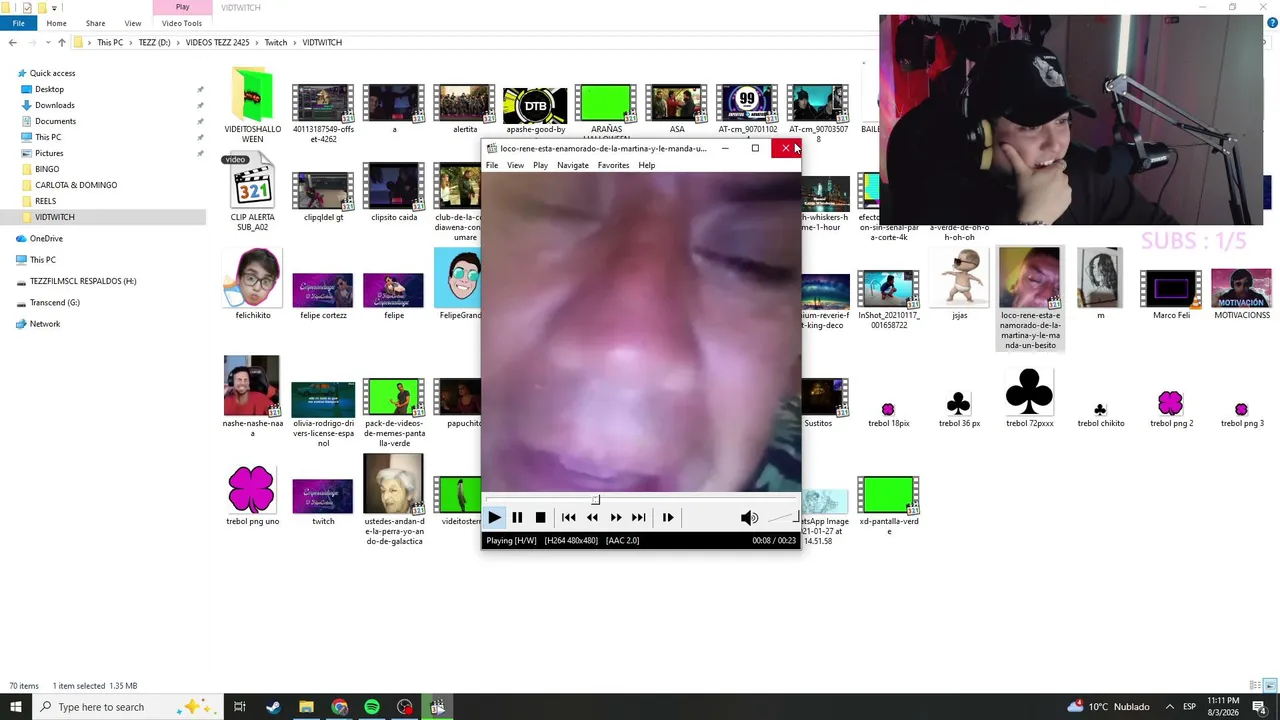
Task: Click the media player volume slider
Action: click(x=783, y=517)
